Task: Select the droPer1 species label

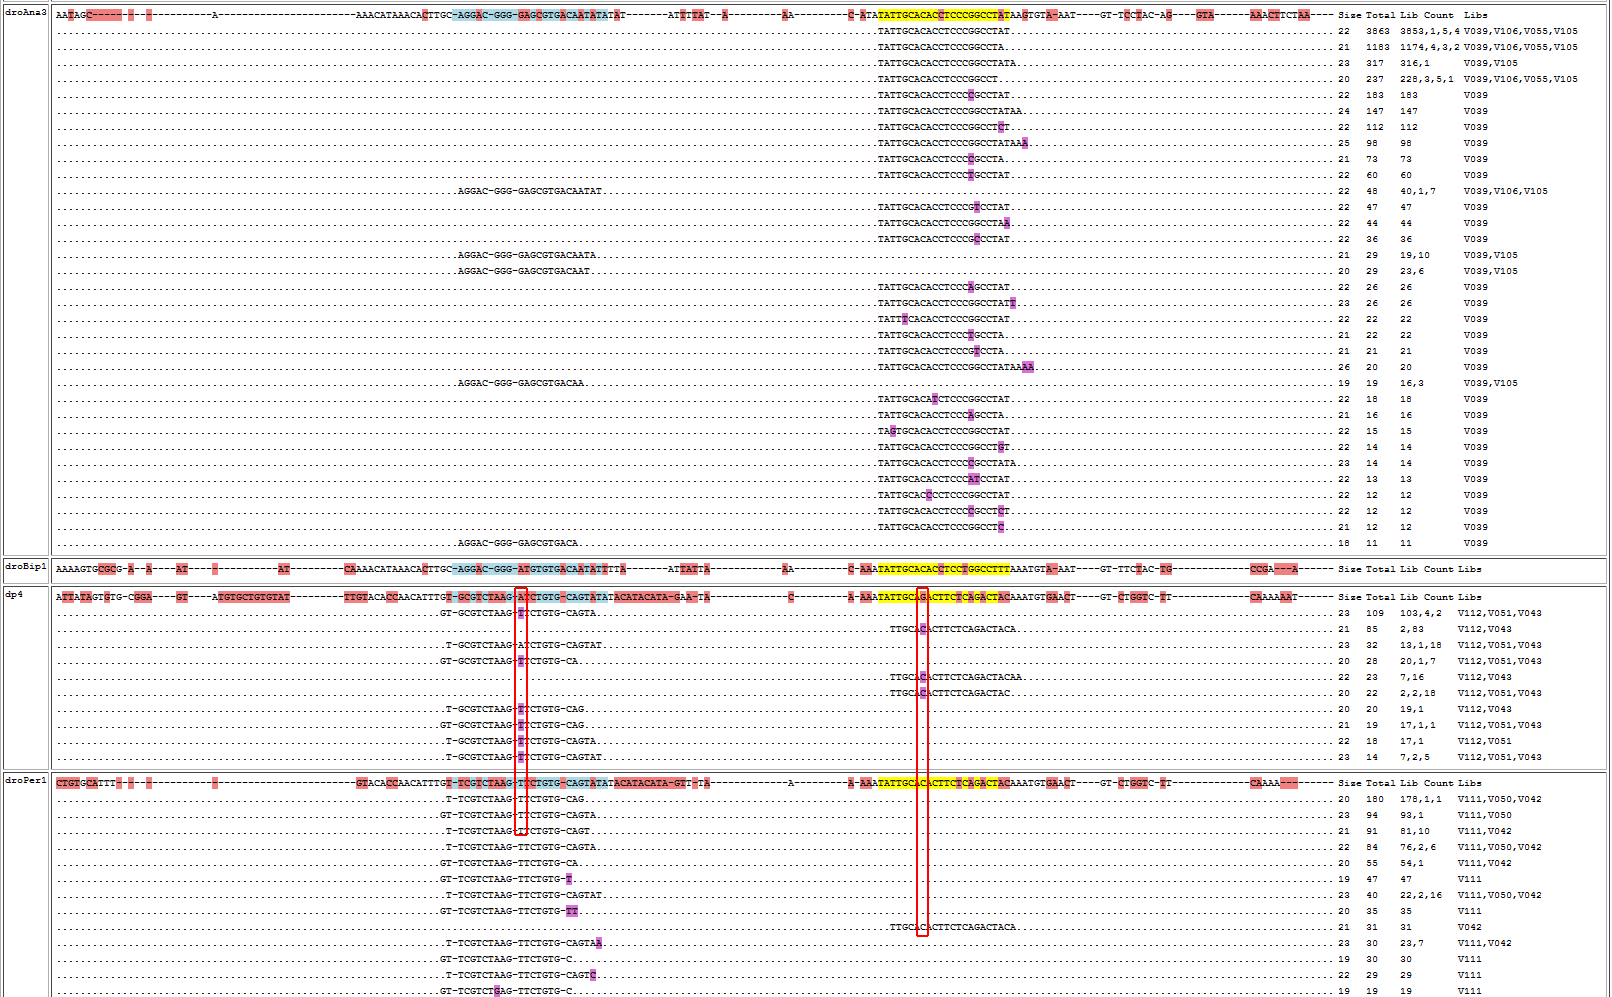Action: point(25,781)
